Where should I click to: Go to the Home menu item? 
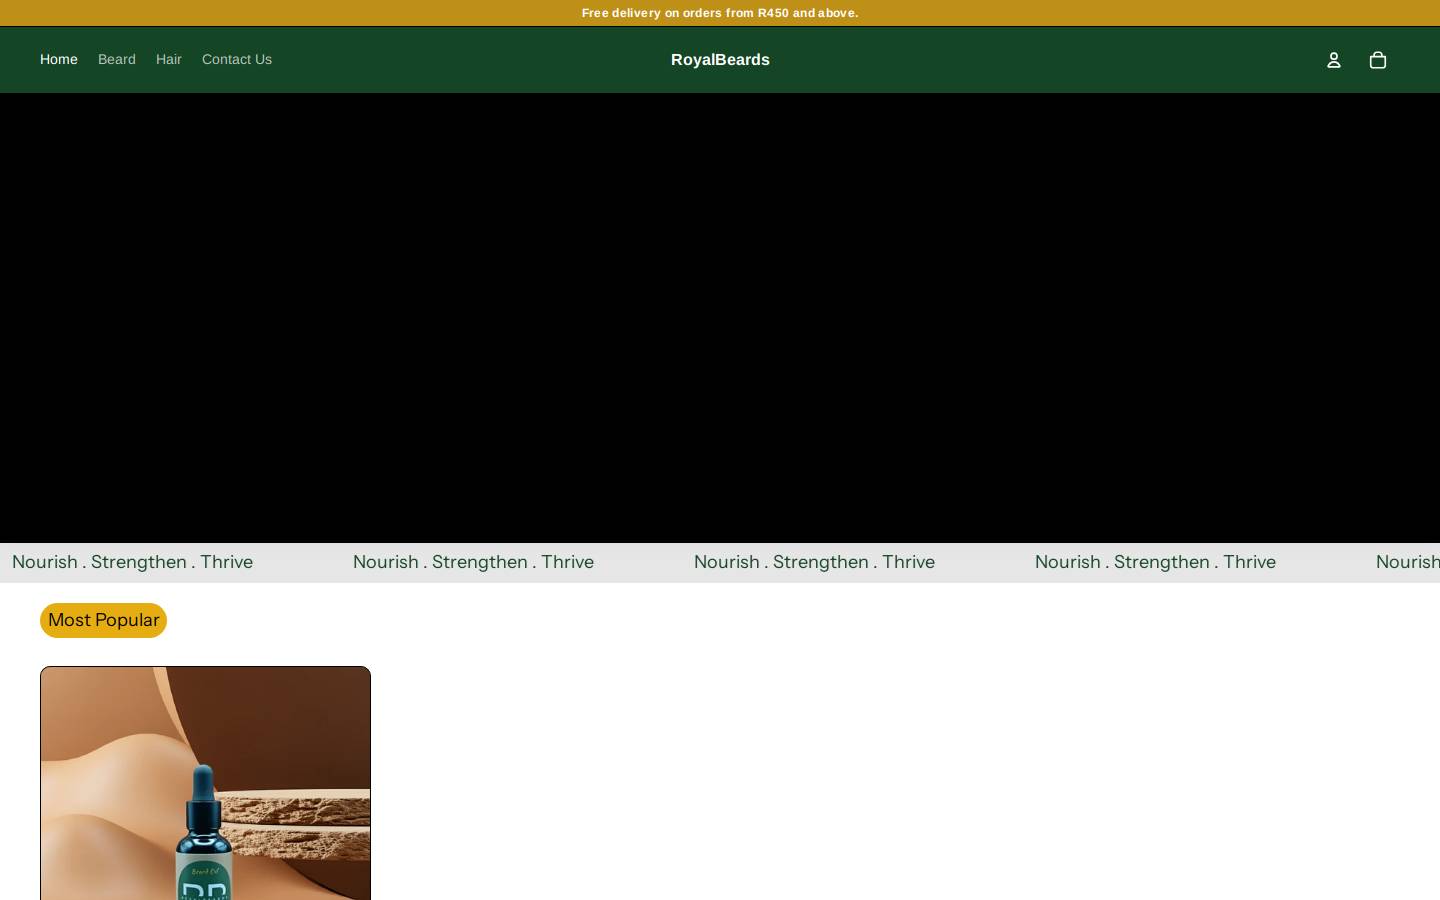click(x=59, y=59)
